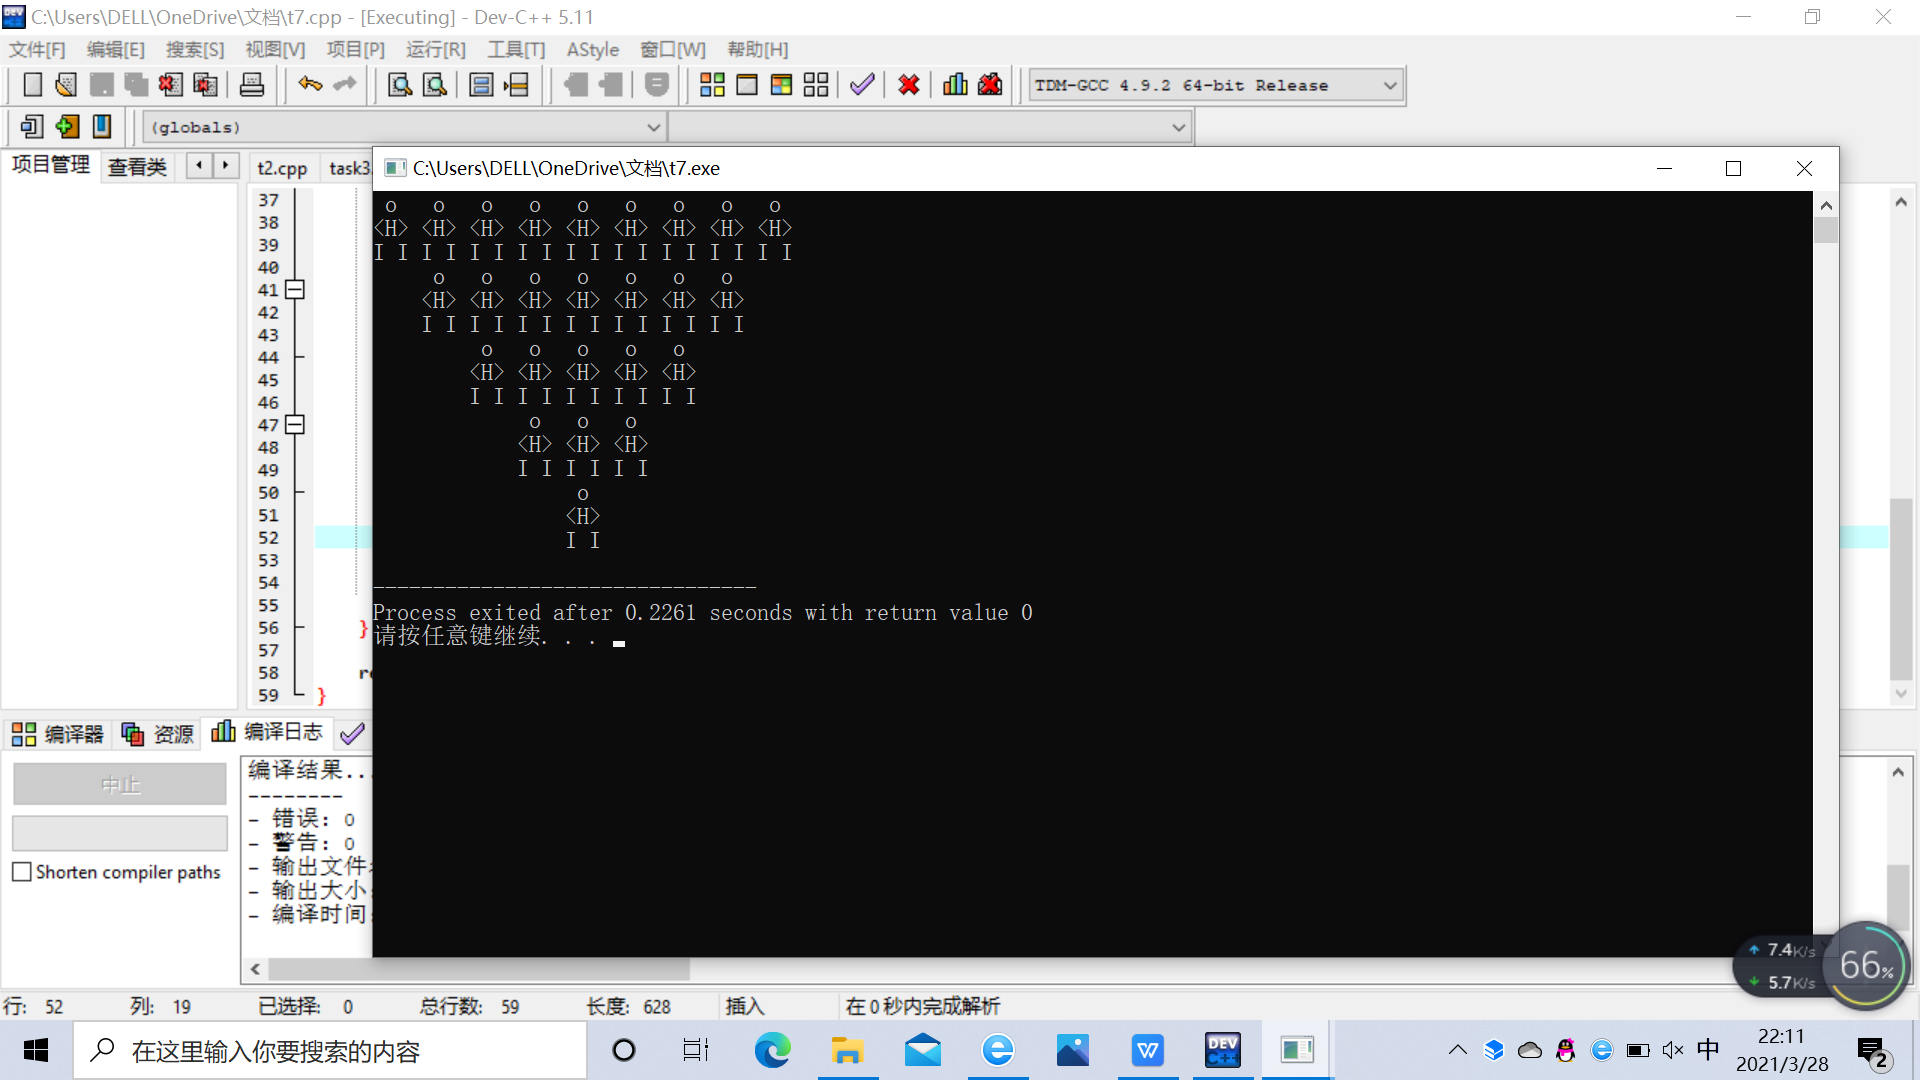Screen dimensions: 1920x1080
Task: Toggle Shorten compiler paths checkbox
Action: 22,872
